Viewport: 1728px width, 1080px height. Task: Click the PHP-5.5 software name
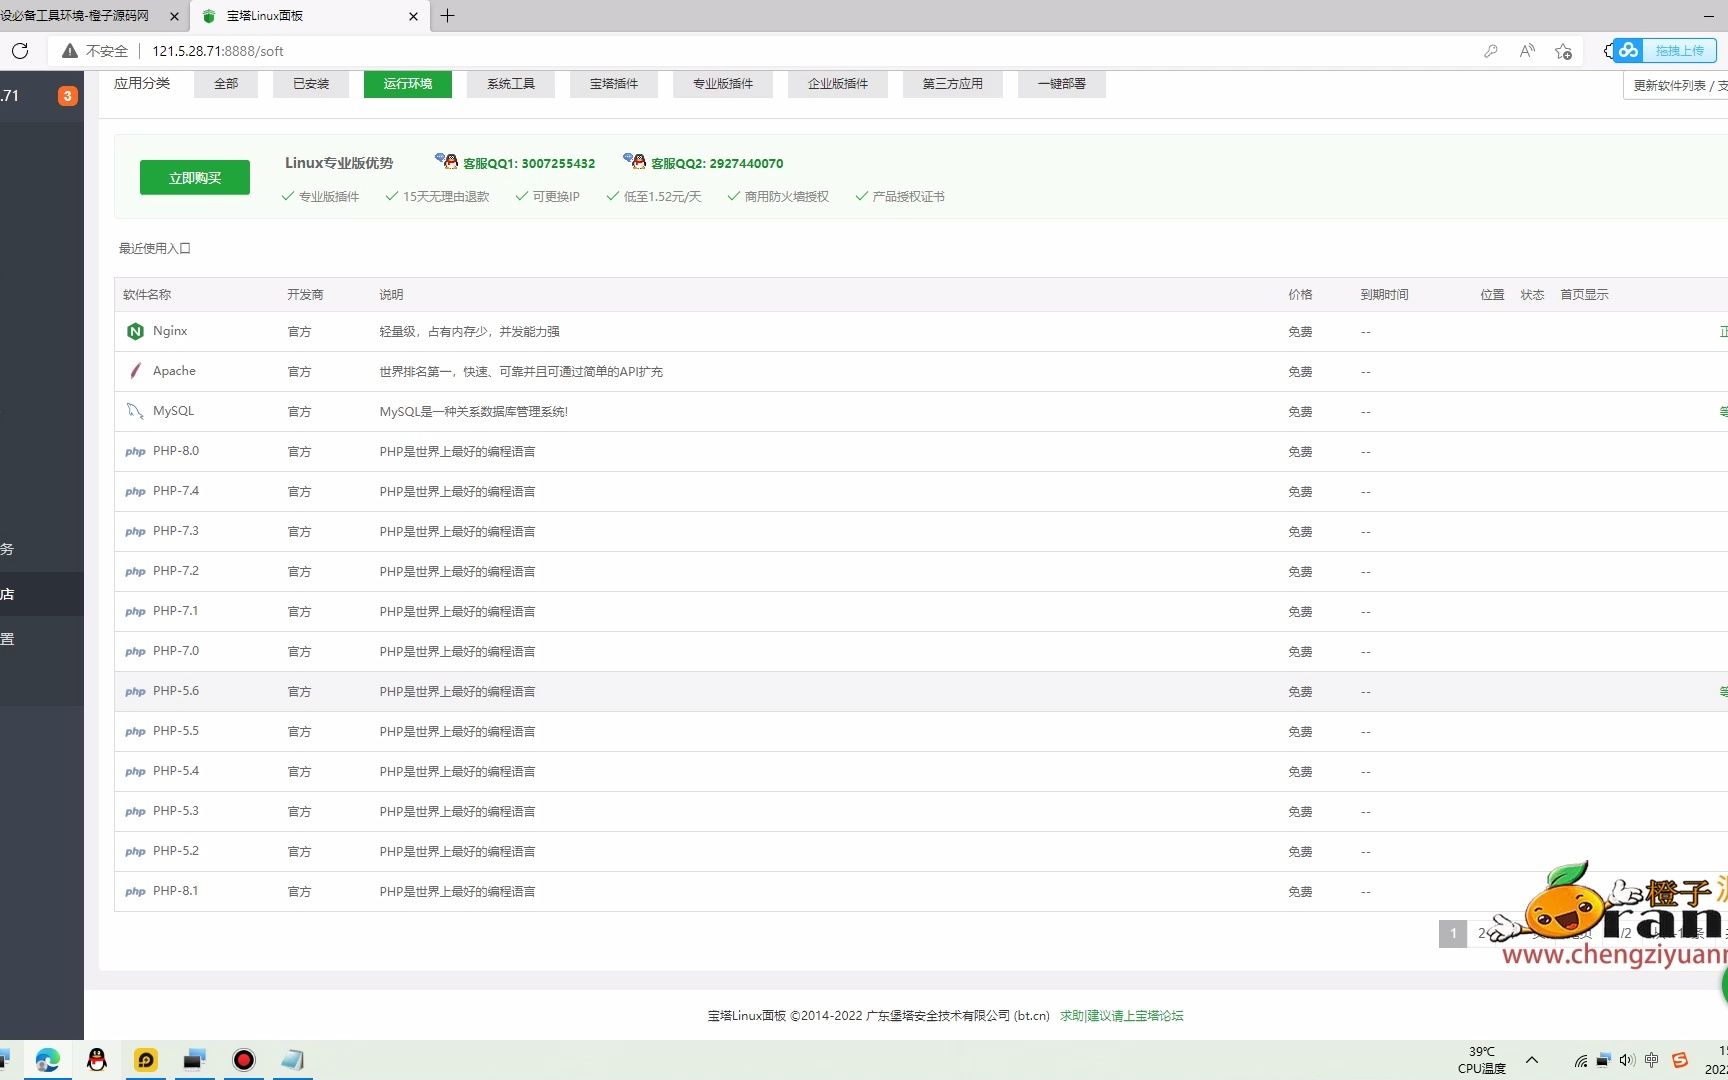[x=176, y=731]
